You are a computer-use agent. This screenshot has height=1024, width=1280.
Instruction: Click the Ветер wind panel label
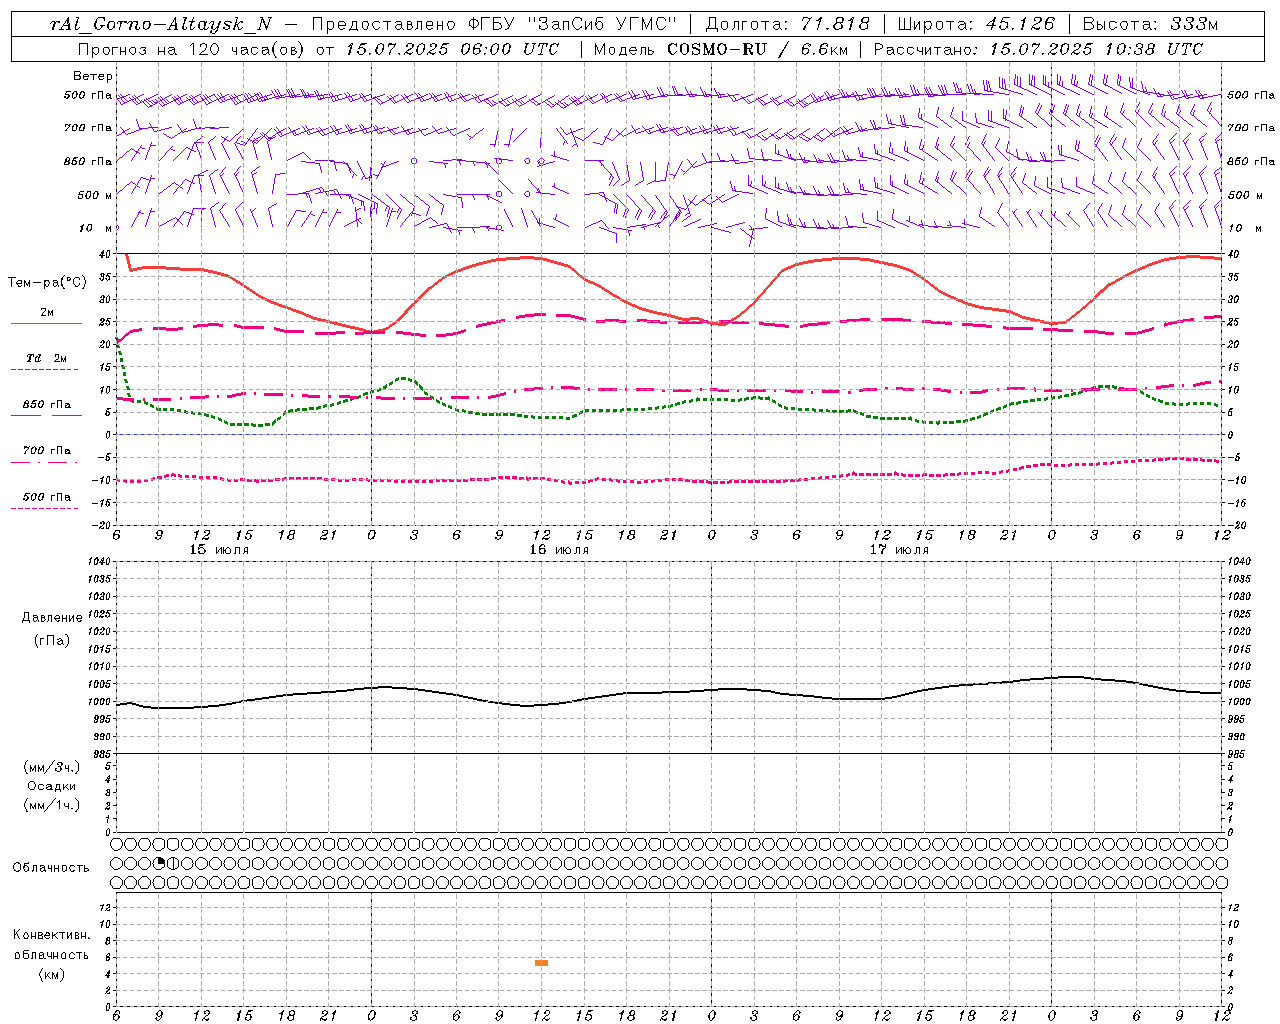[93, 76]
